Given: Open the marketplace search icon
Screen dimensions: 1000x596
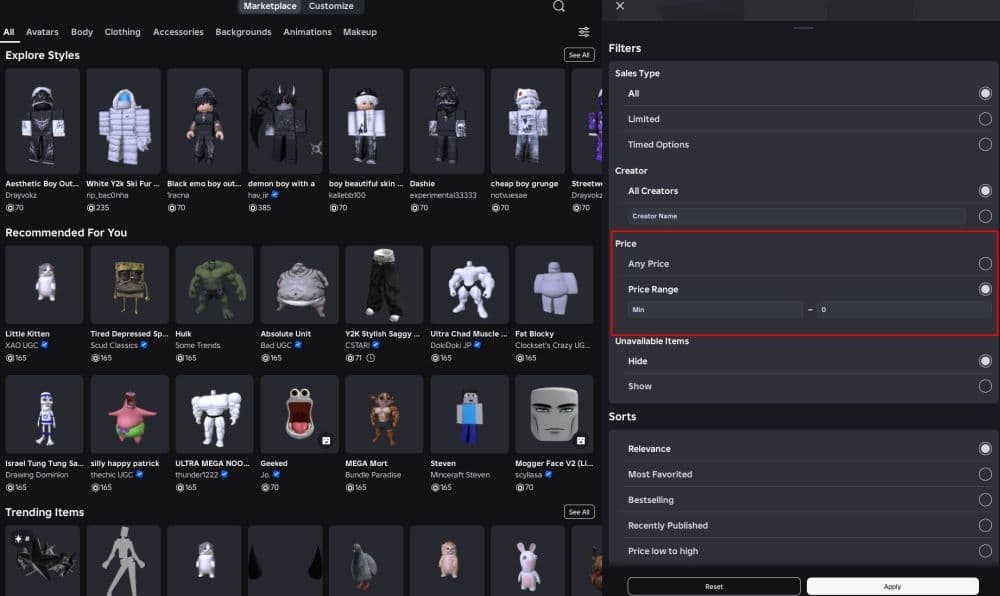Looking at the screenshot, I should [x=559, y=6].
